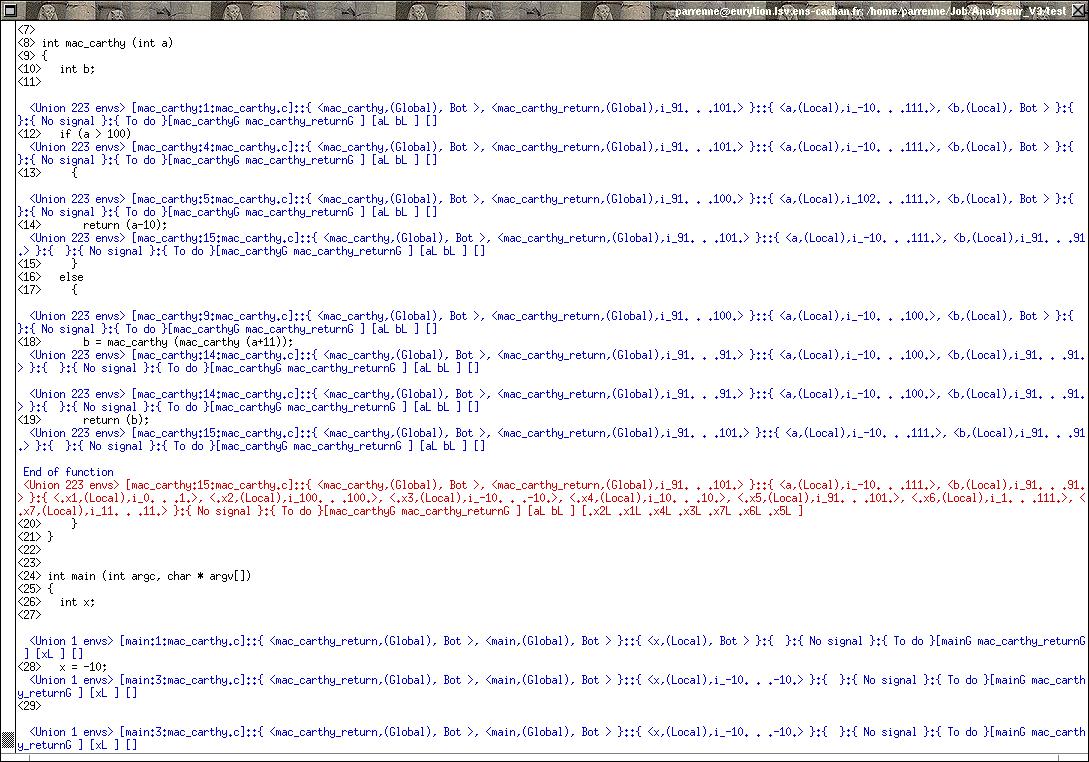Click the [main:1:mac_carthy.c] label
Image resolution: width=1089 pixels, height=762 pixels.
[183, 641]
